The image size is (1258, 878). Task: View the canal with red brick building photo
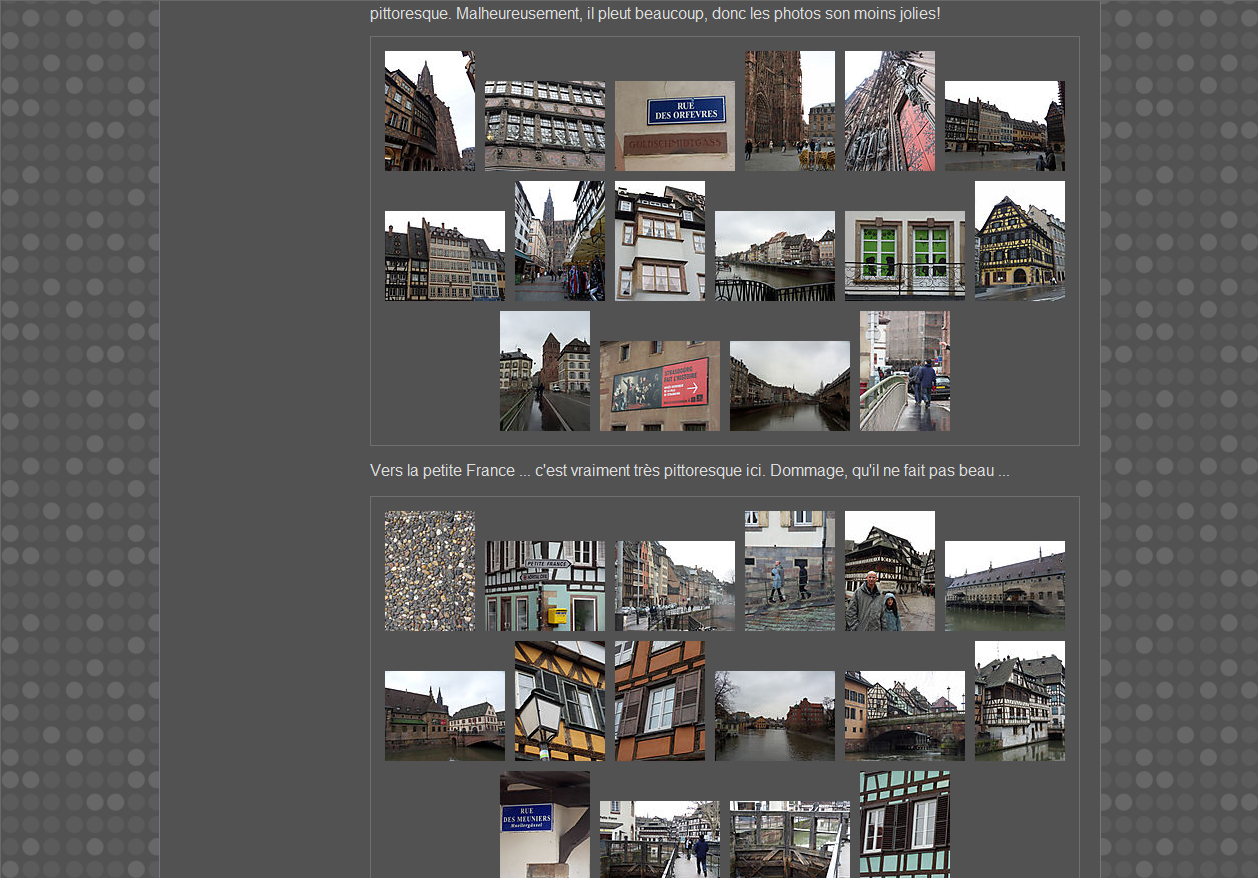[x=774, y=715]
